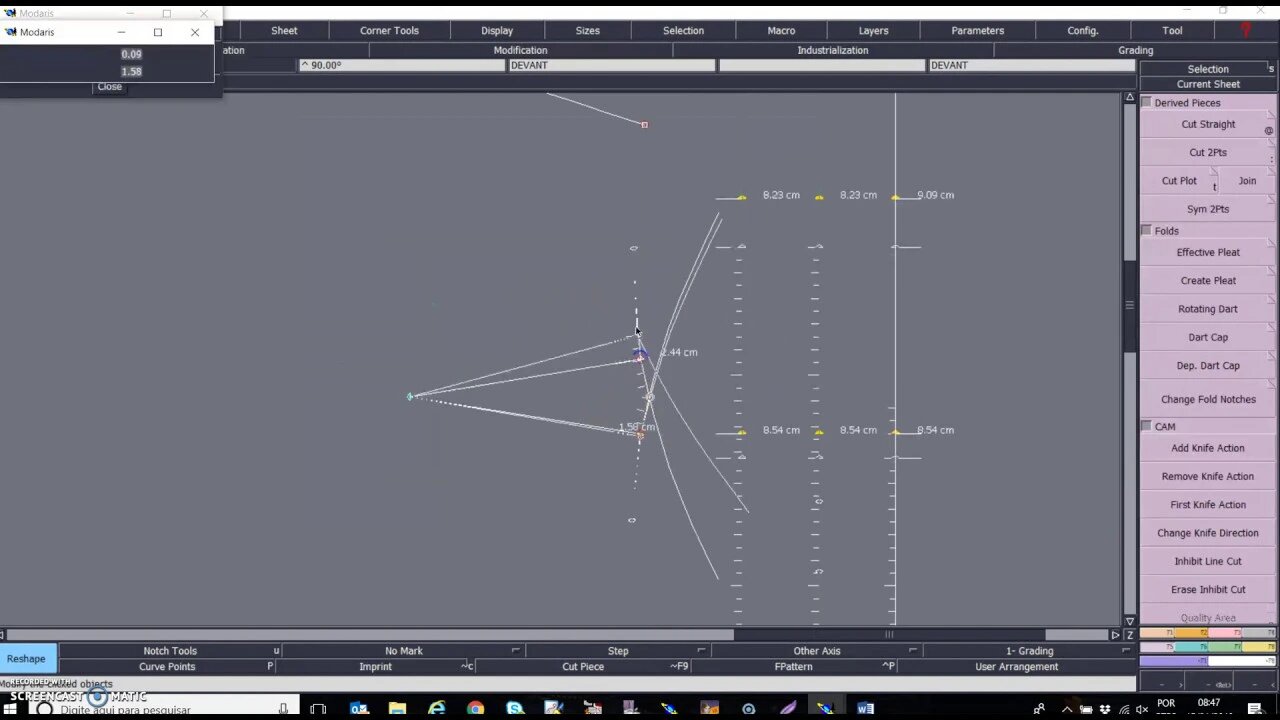Click the canvas scroll-up arrow
Viewport: 1280px width, 720px height.
tap(1130, 97)
